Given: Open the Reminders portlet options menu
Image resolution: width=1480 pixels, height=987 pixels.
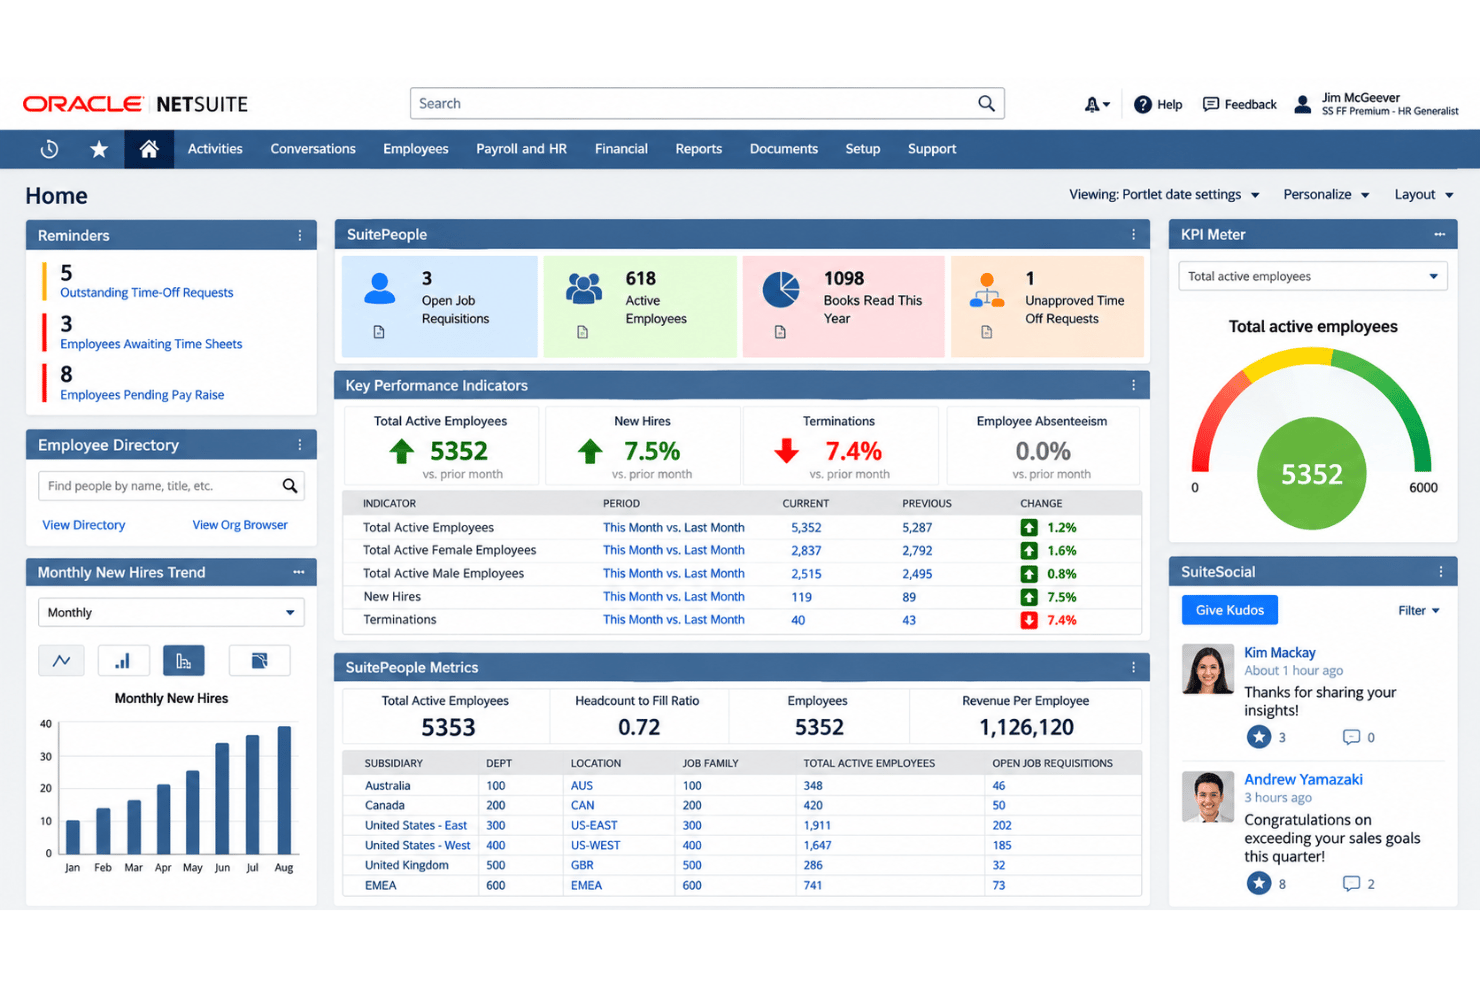Looking at the screenshot, I should (x=299, y=236).
